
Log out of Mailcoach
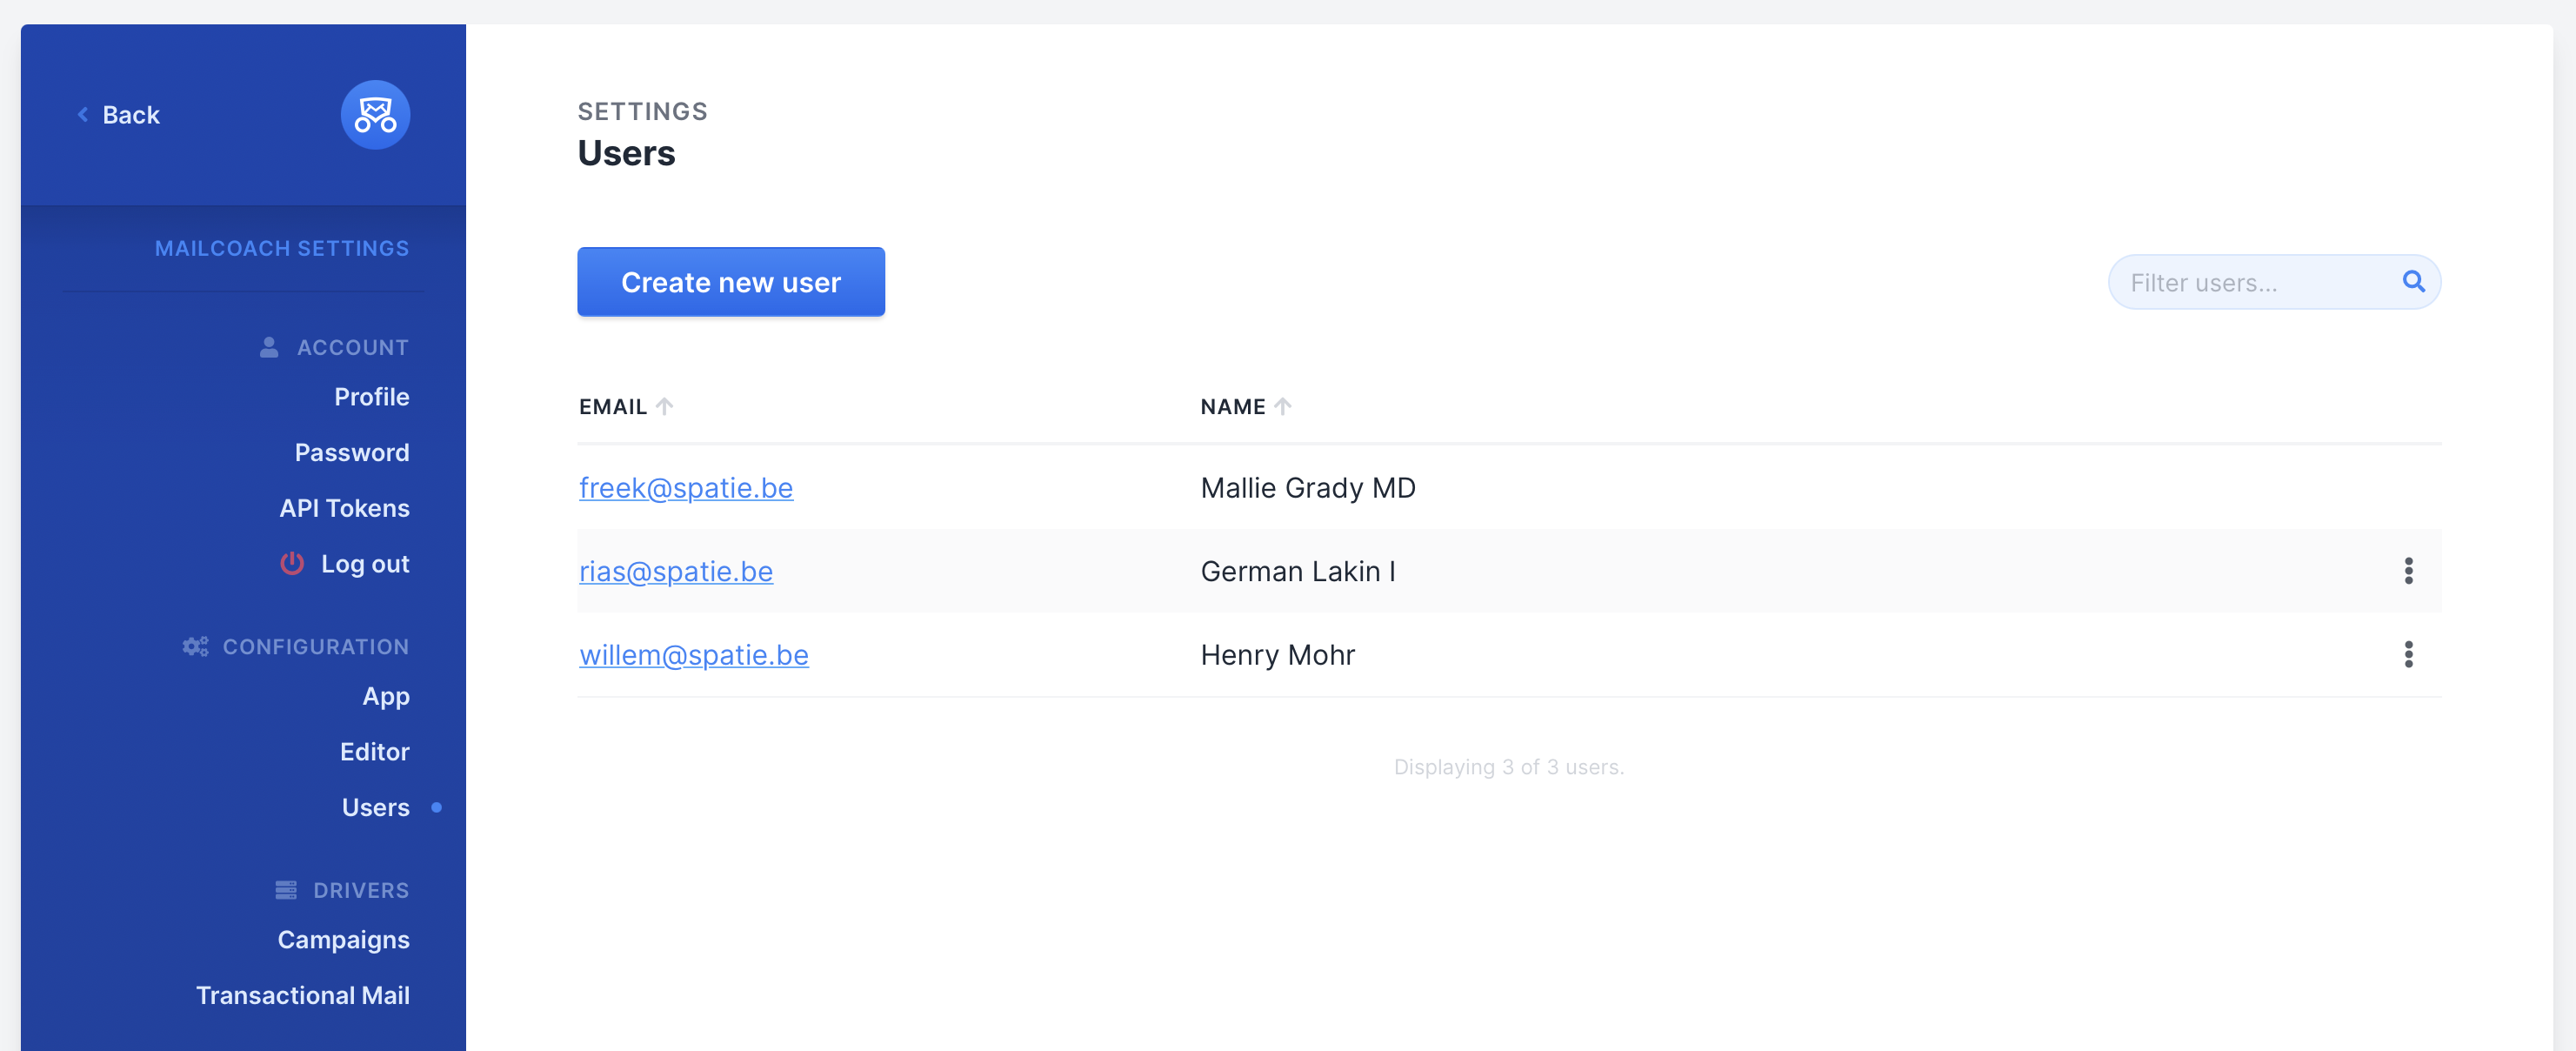[x=365, y=564]
